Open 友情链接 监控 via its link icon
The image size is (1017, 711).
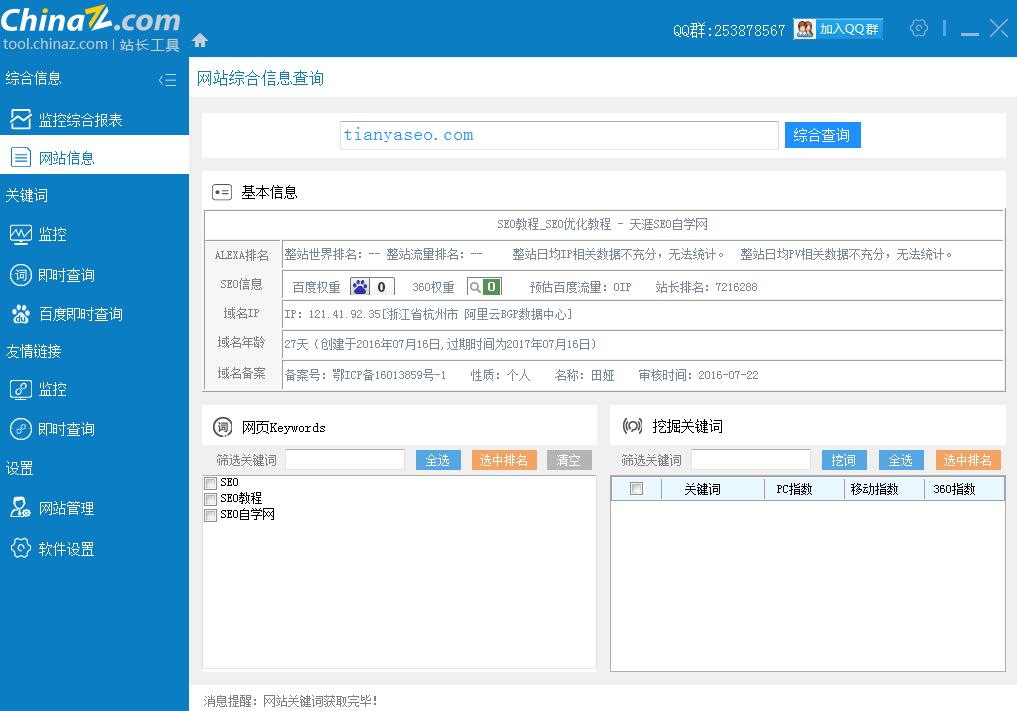[22, 389]
